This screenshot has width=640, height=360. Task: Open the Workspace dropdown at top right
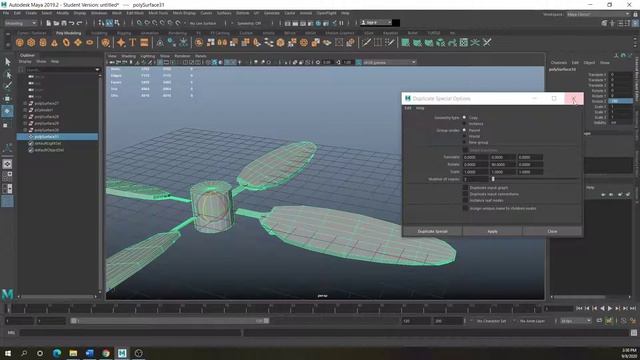(x=598, y=14)
